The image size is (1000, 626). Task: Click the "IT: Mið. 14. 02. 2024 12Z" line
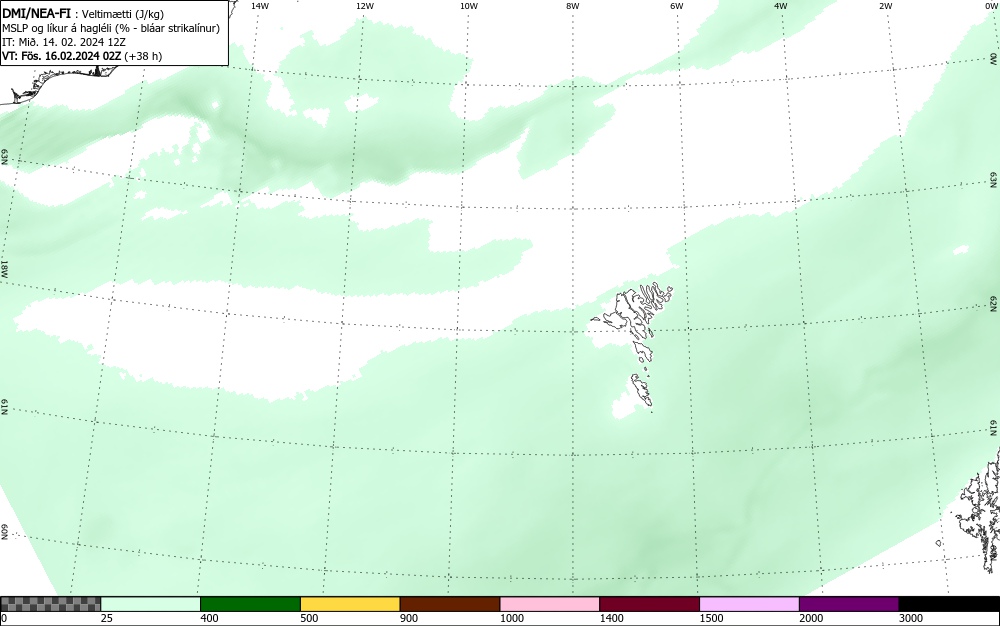click(64, 42)
